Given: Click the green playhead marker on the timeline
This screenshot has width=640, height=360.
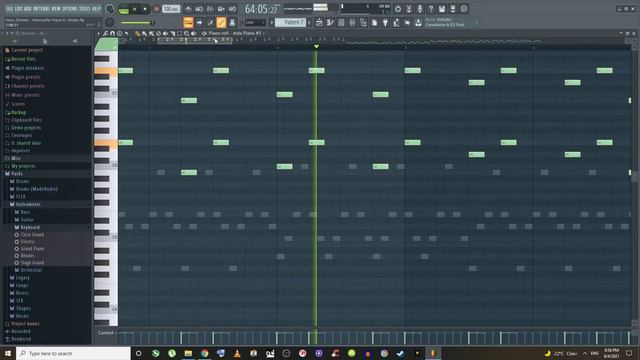Looking at the screenshot, I should click(316, 47).
